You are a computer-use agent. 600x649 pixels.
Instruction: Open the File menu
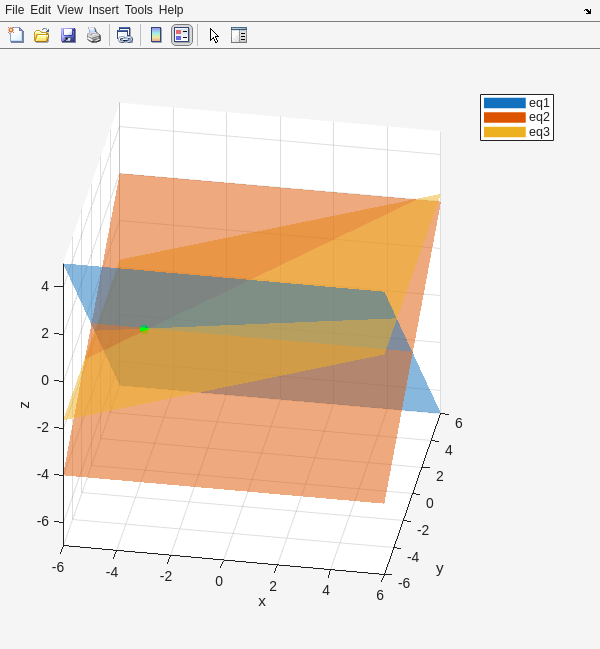[14, 10]
